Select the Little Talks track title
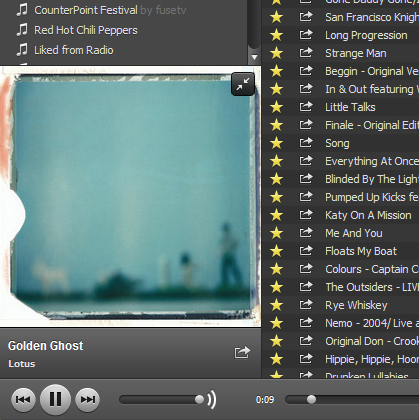The width and height of the screenshot is (419, 420). click(x=350, y=107)
